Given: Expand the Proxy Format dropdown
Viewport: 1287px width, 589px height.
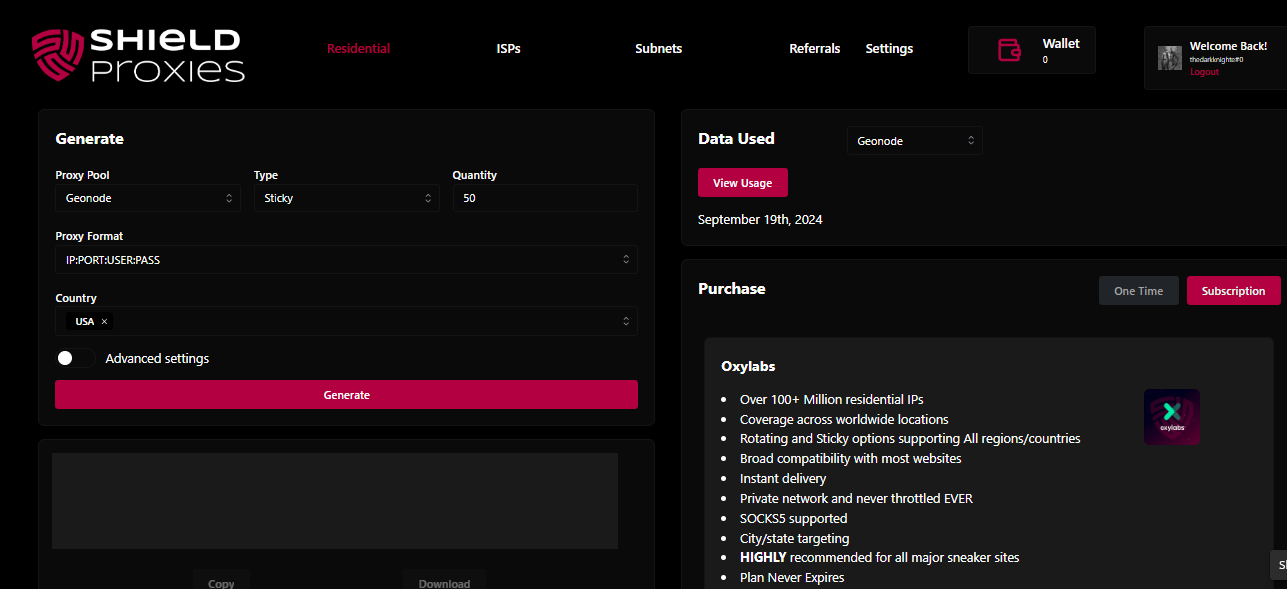Looking at the screenshot, I should pos(346,259).
